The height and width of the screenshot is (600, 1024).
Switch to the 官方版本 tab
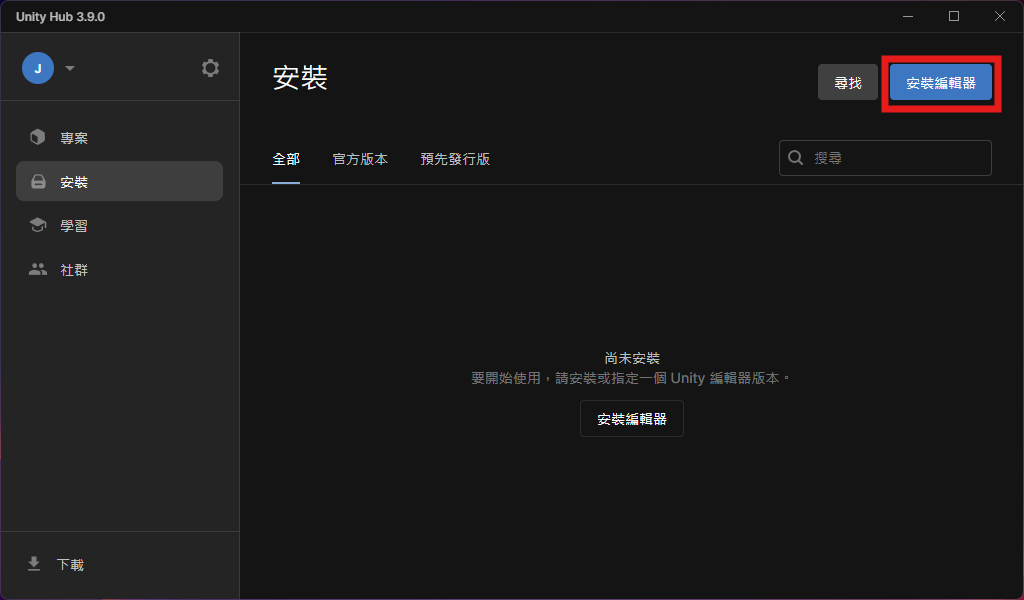(x=360, y=159)
